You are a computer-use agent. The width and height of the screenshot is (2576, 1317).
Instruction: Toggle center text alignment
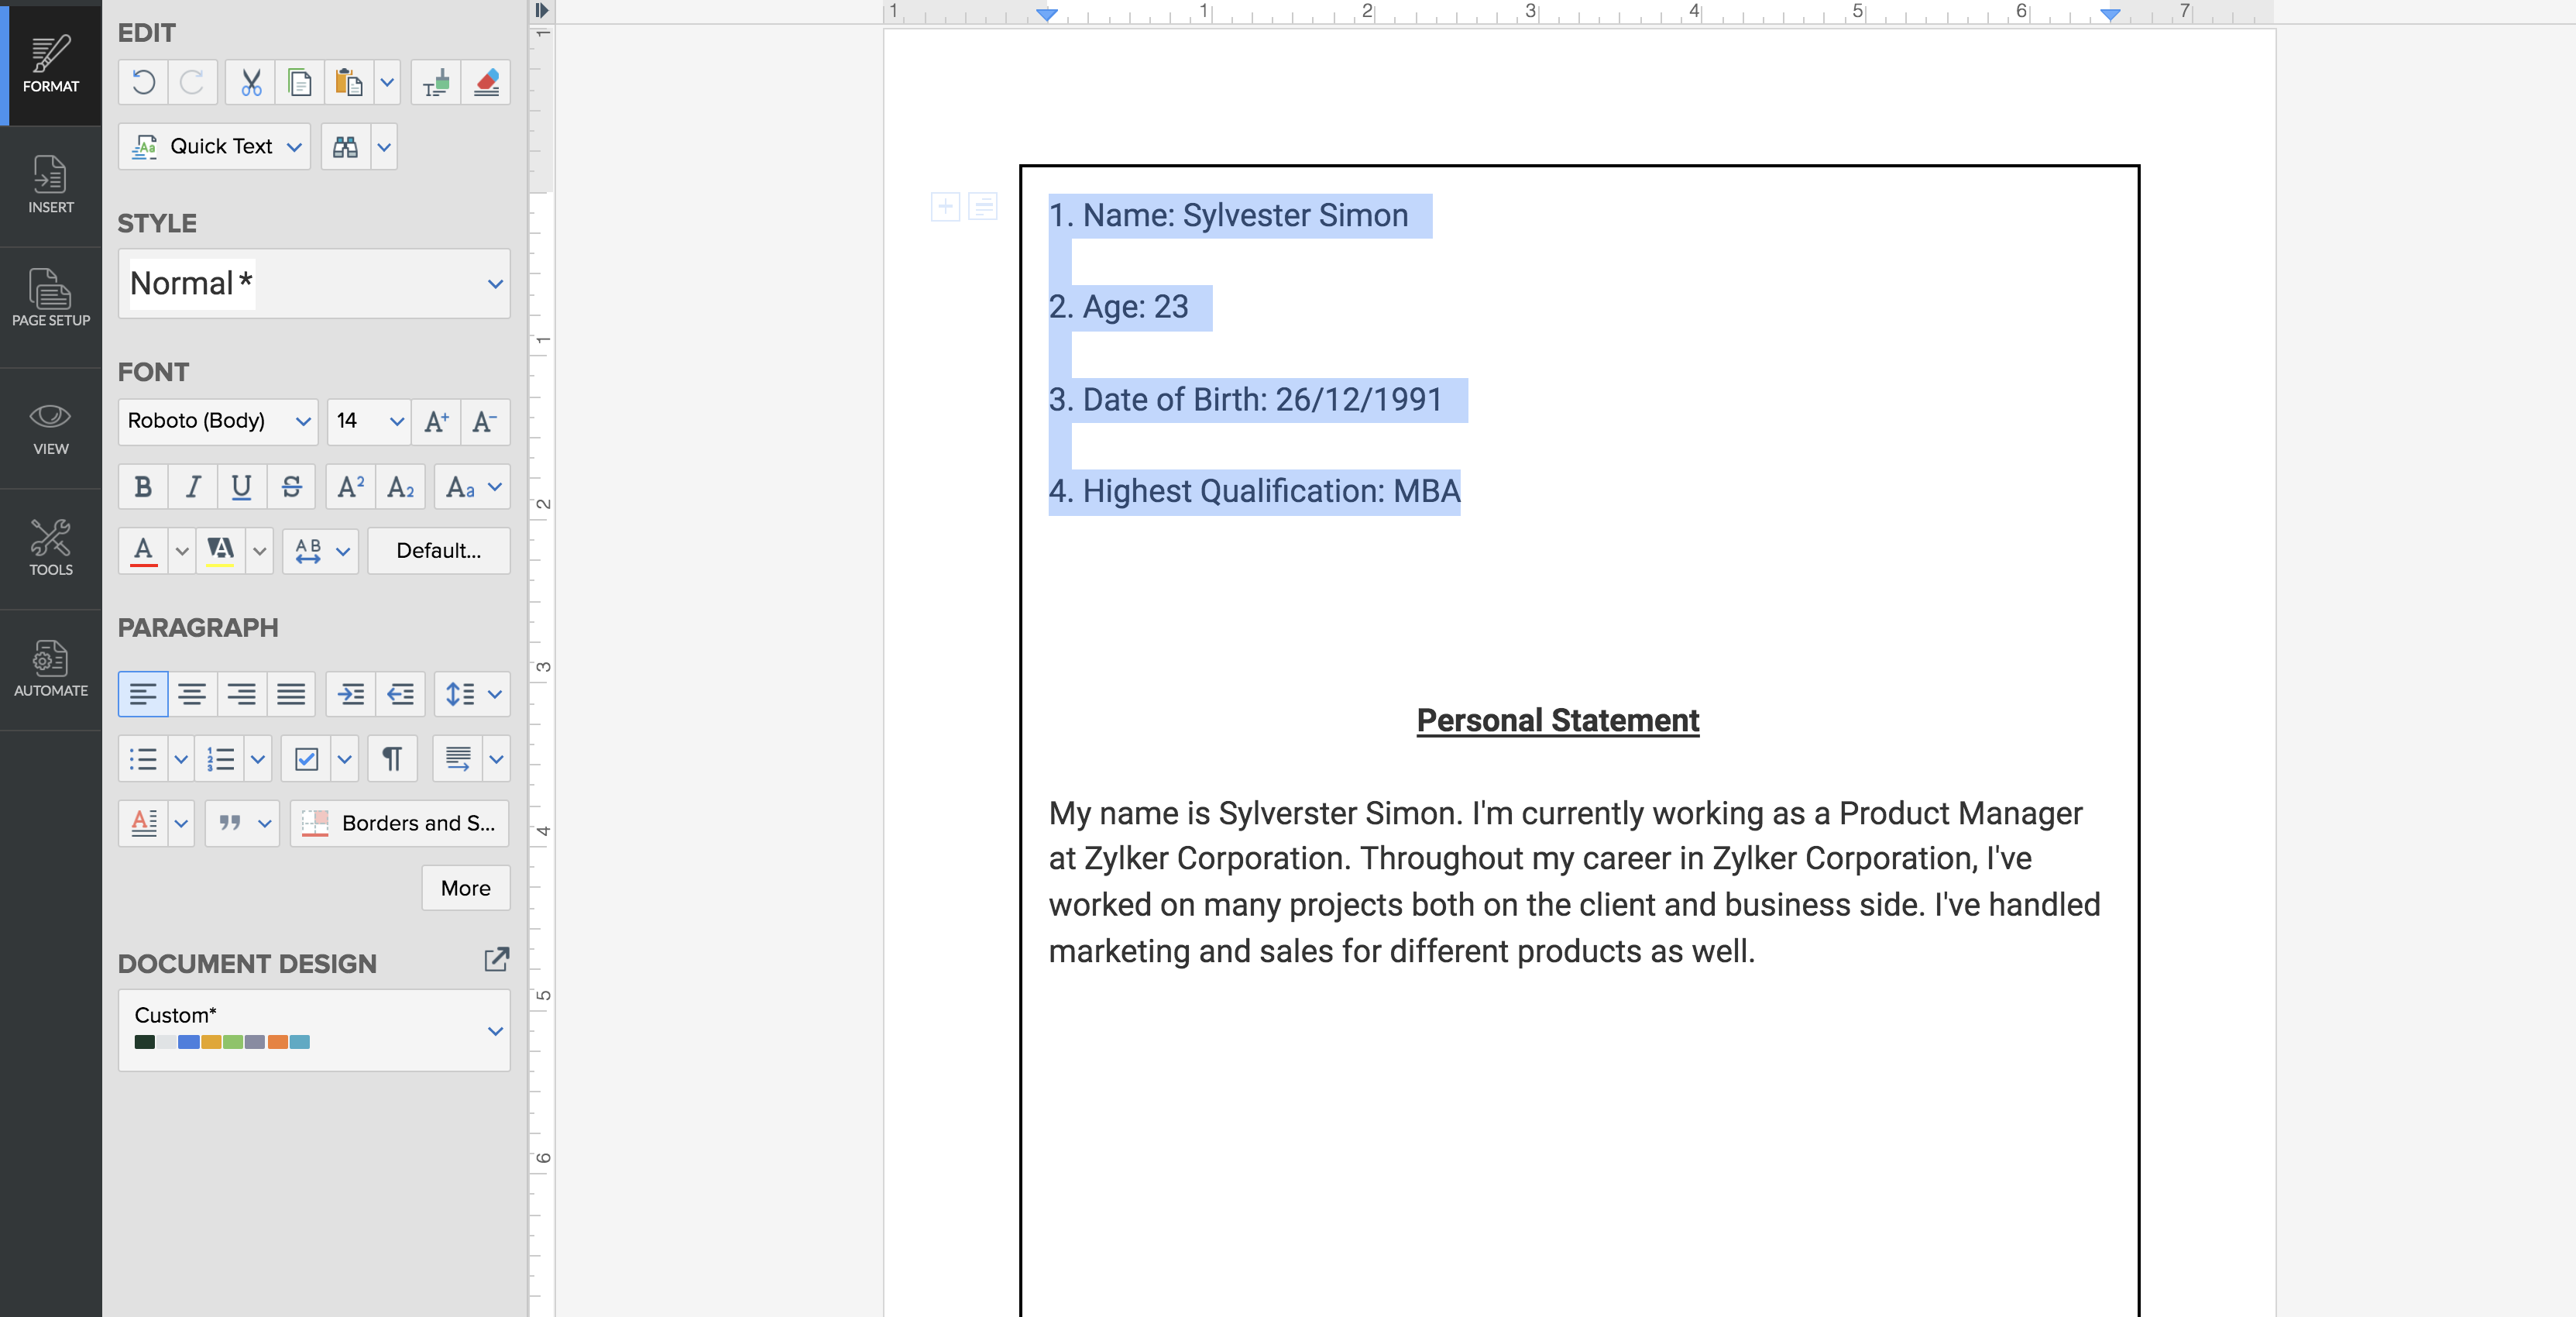point(192,694)
